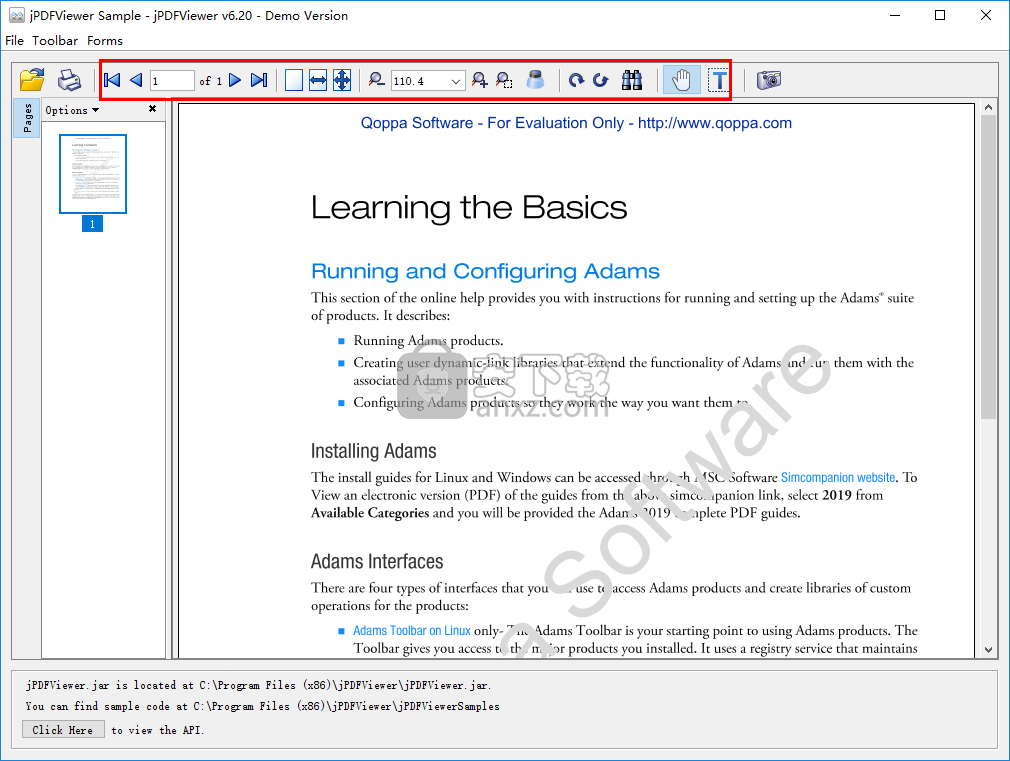
Task: Open the Toolbar menu
Action: click(x=55, y=41)
